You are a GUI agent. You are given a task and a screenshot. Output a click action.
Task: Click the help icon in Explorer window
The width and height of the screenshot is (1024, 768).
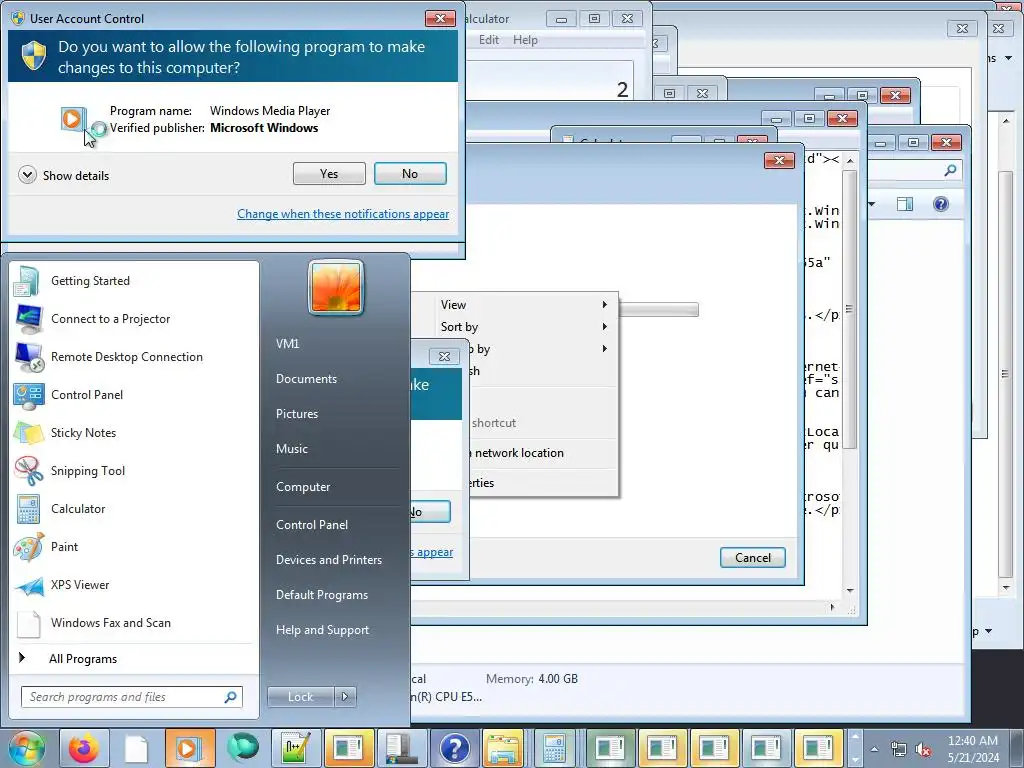940,204
